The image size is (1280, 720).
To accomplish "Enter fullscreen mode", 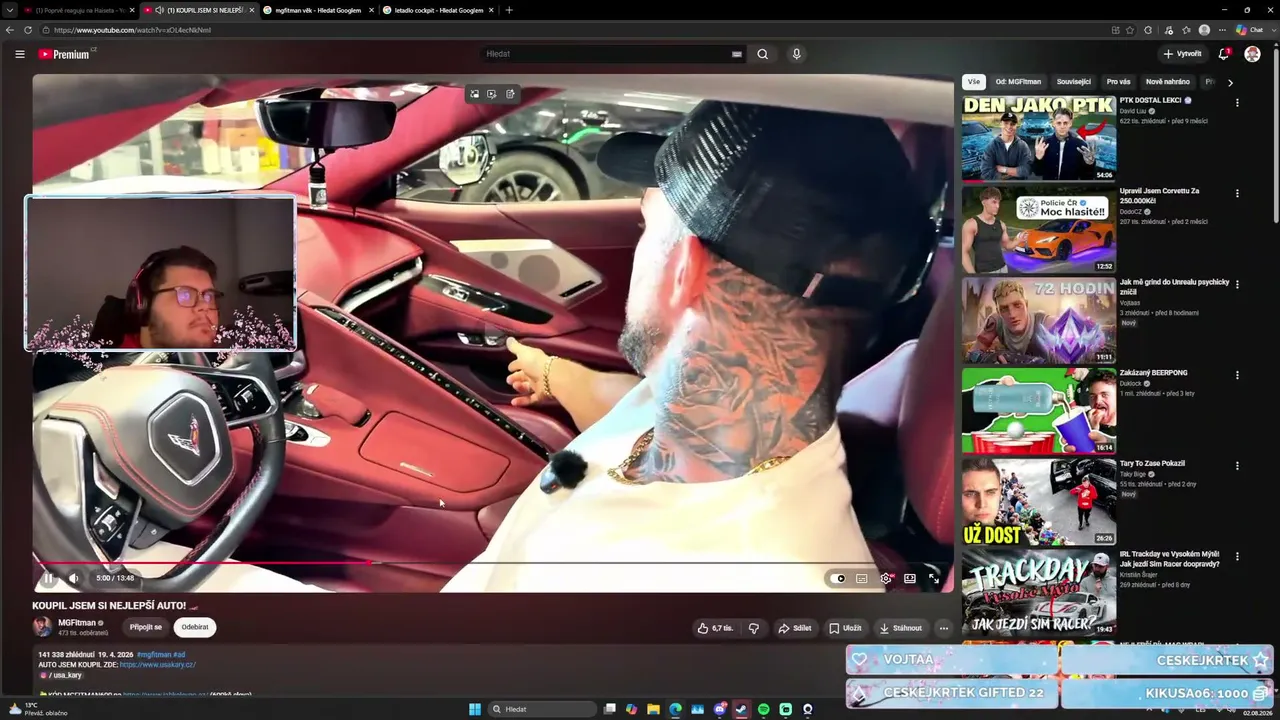I will 934,578.
